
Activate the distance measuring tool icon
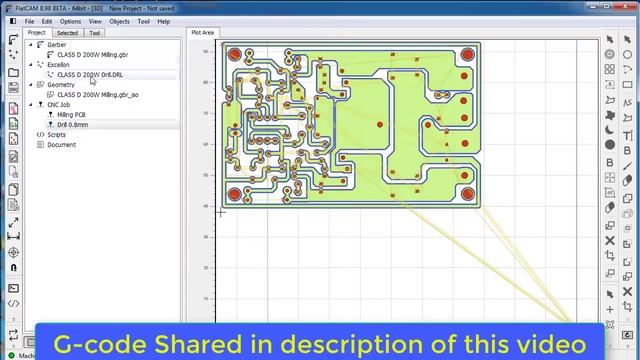(x=13, y=237)
